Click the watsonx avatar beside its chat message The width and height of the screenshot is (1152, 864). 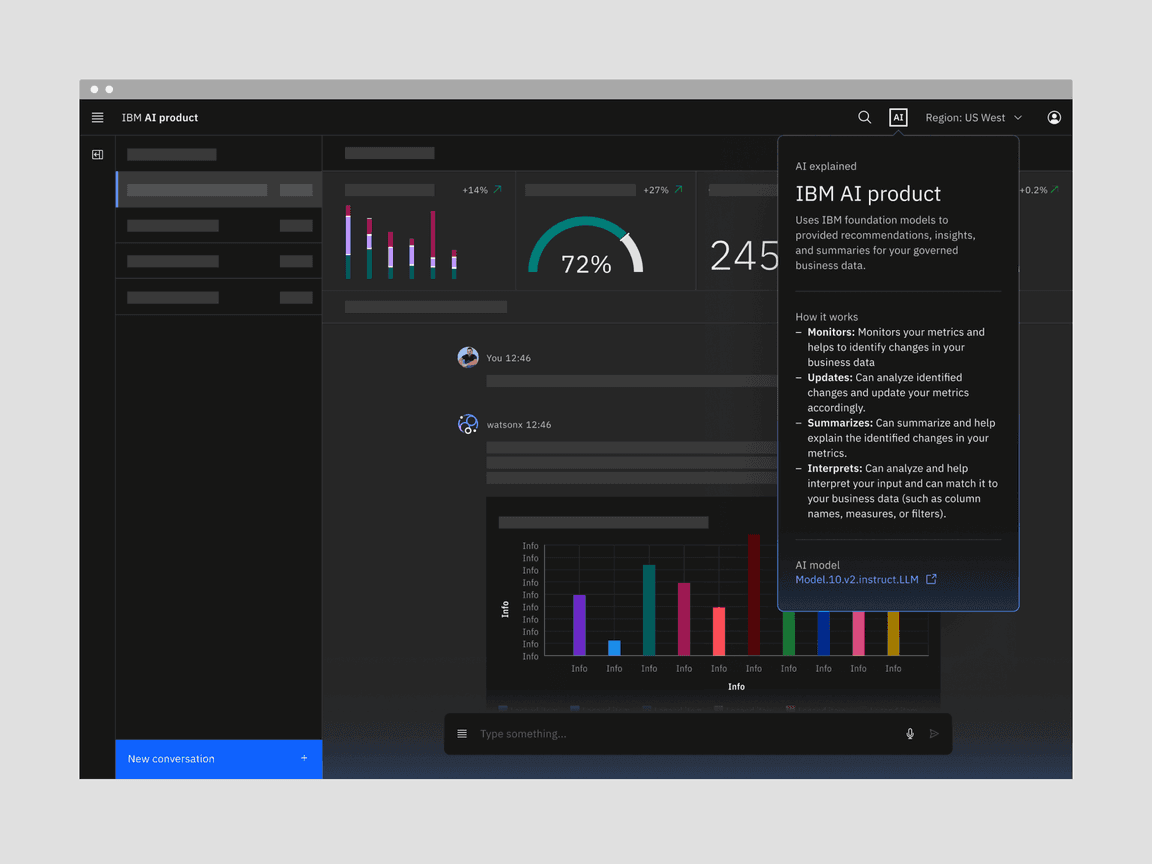click(x=467, y=424)
